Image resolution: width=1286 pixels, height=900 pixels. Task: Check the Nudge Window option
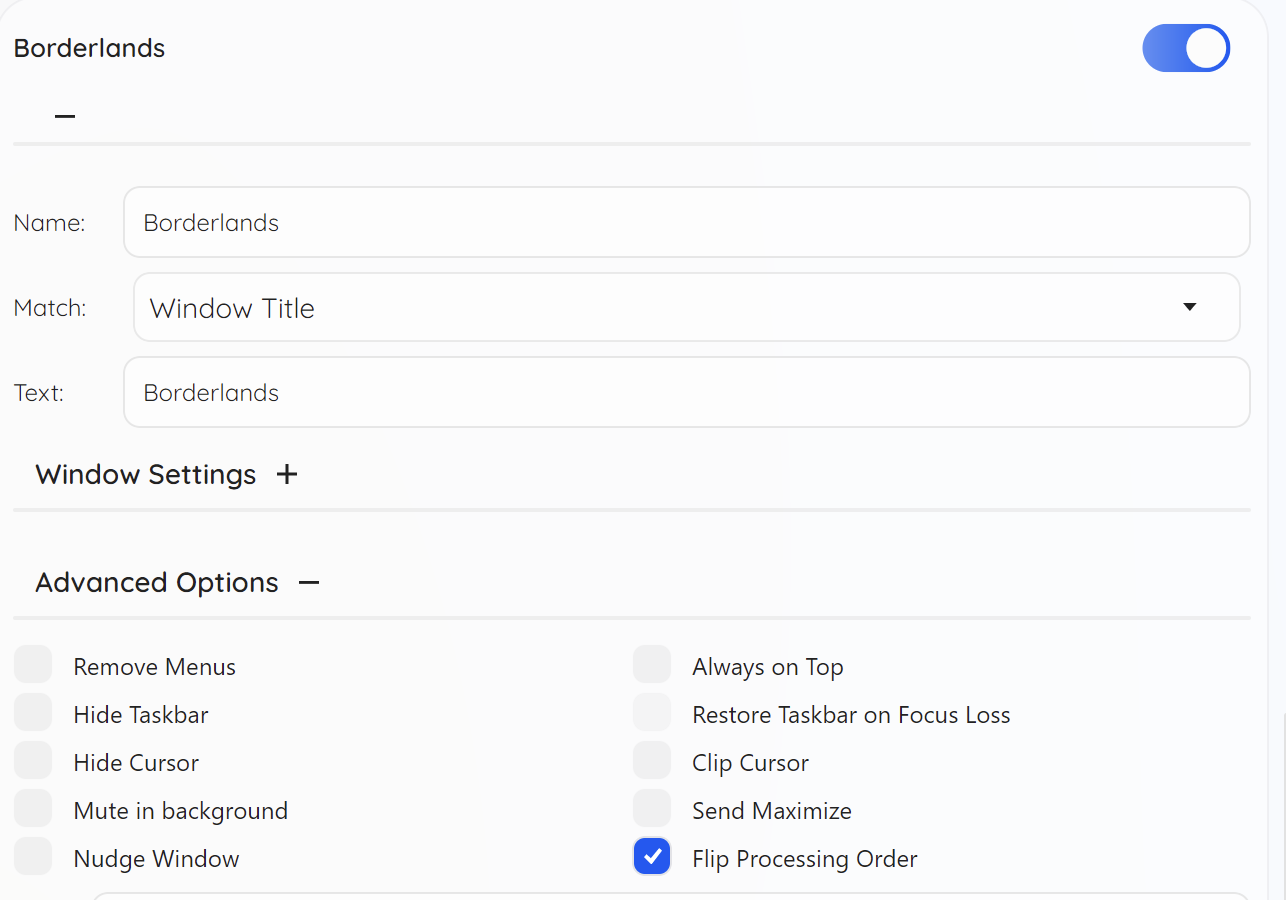pyautogui.click(x=33, y=857)
